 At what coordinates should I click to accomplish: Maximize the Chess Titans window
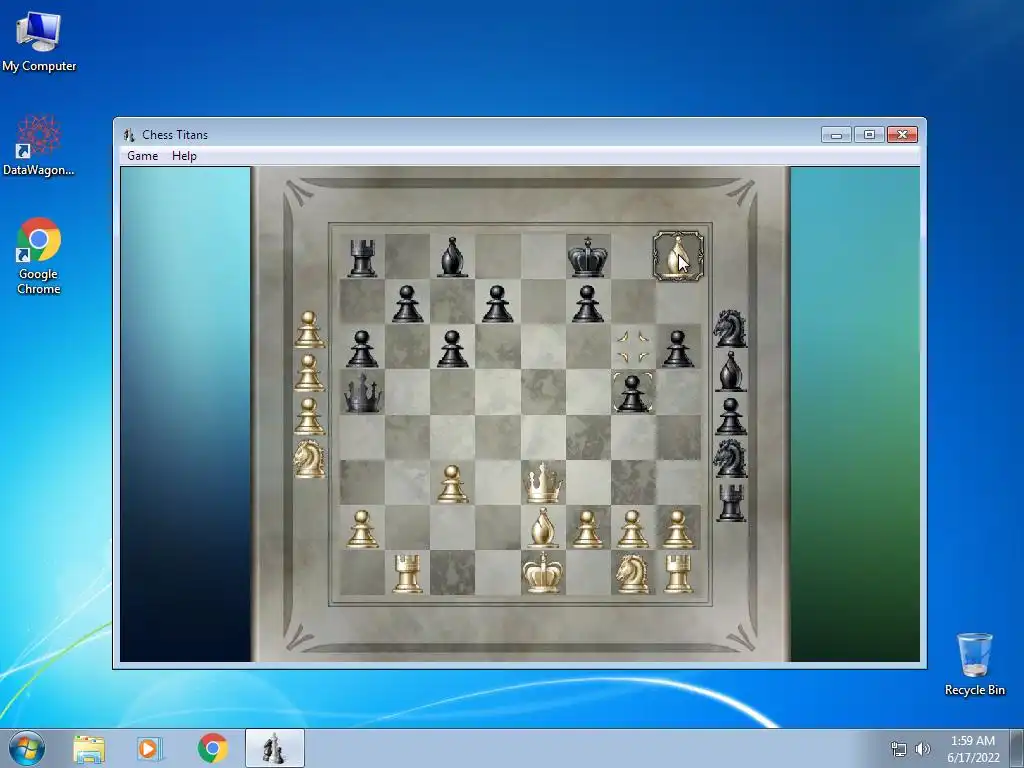click(869, 135)
